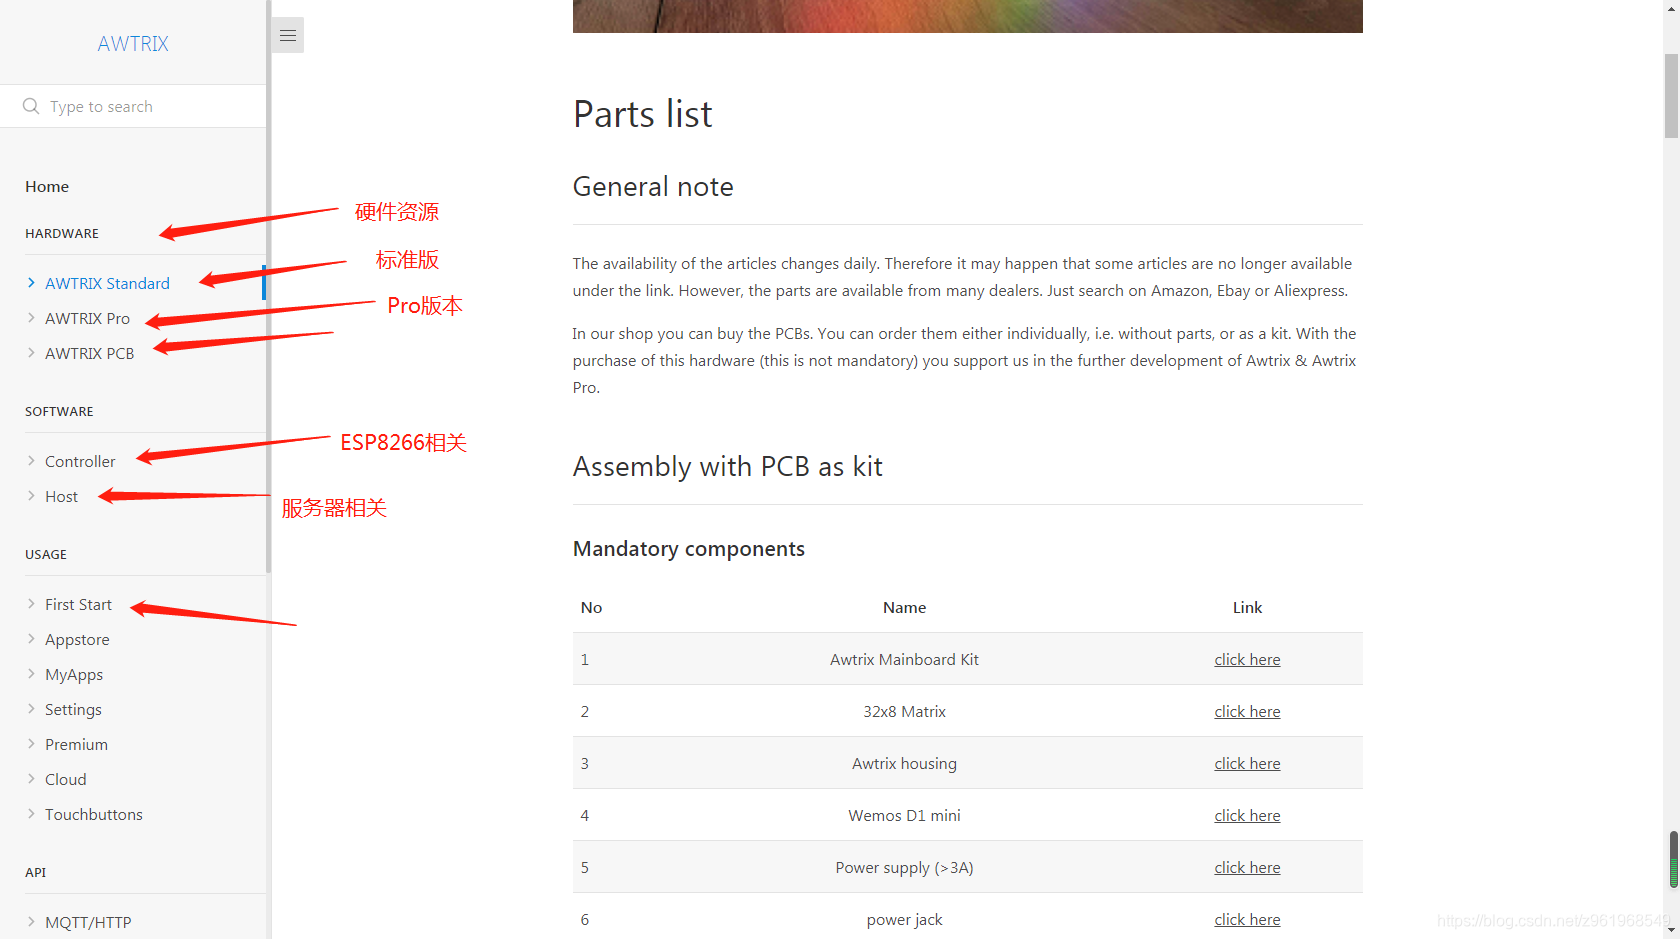Click the USAGE section label
This screenshot has width=1680, height=939.
click(x=46, y=554)
